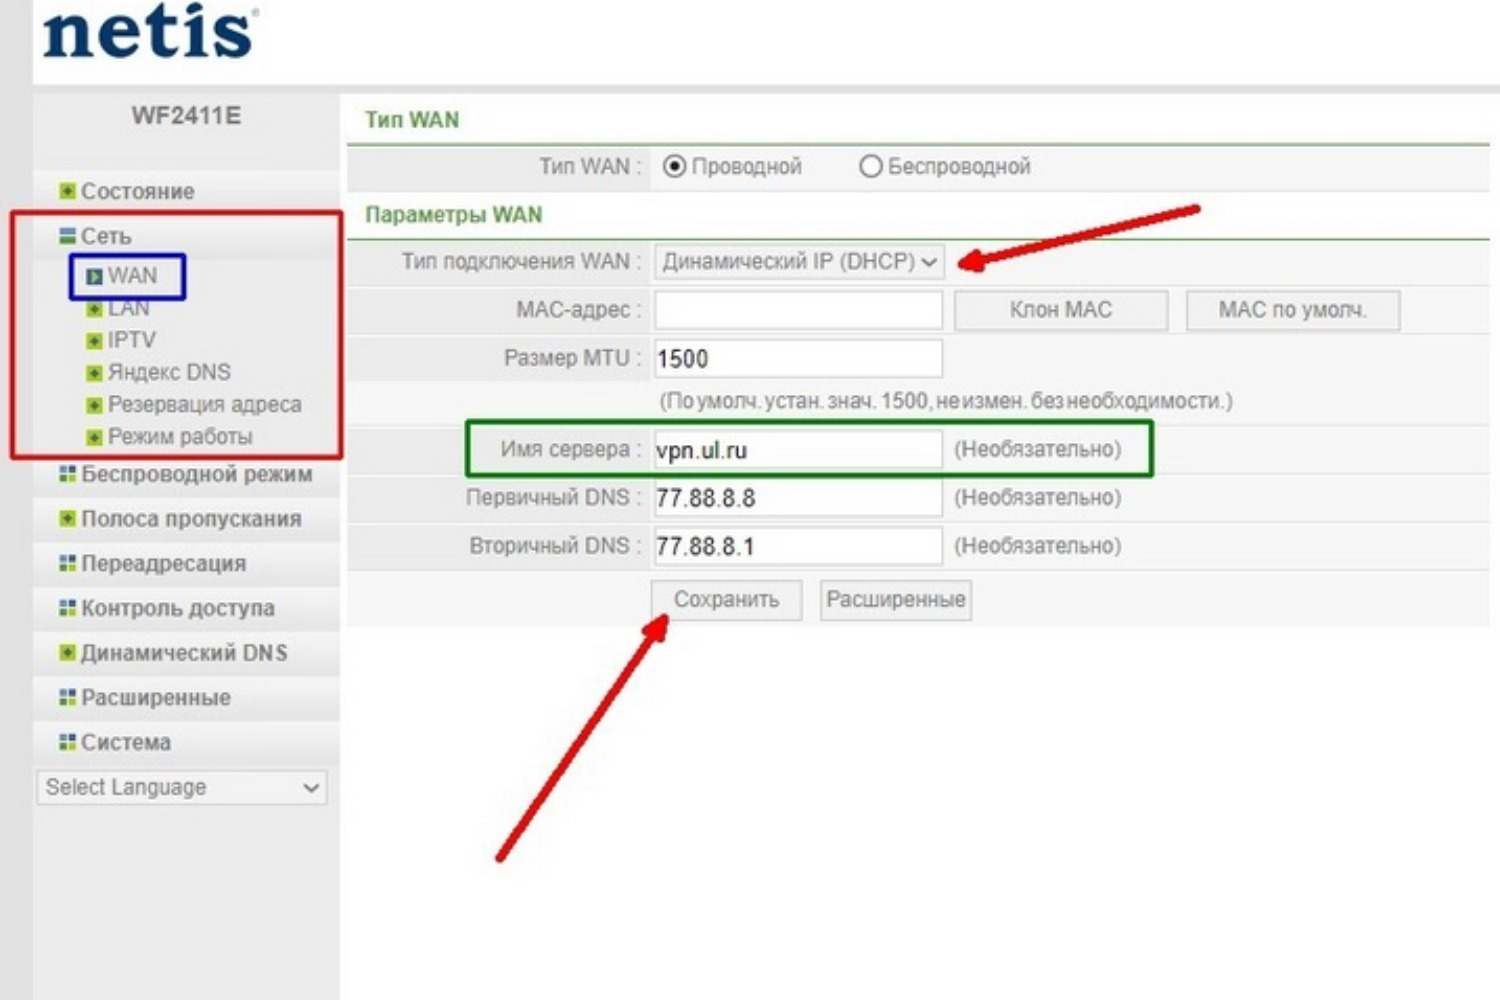Click the green icon beside Состояние
The image size is (1500, 1000).
tap(67, 191)
